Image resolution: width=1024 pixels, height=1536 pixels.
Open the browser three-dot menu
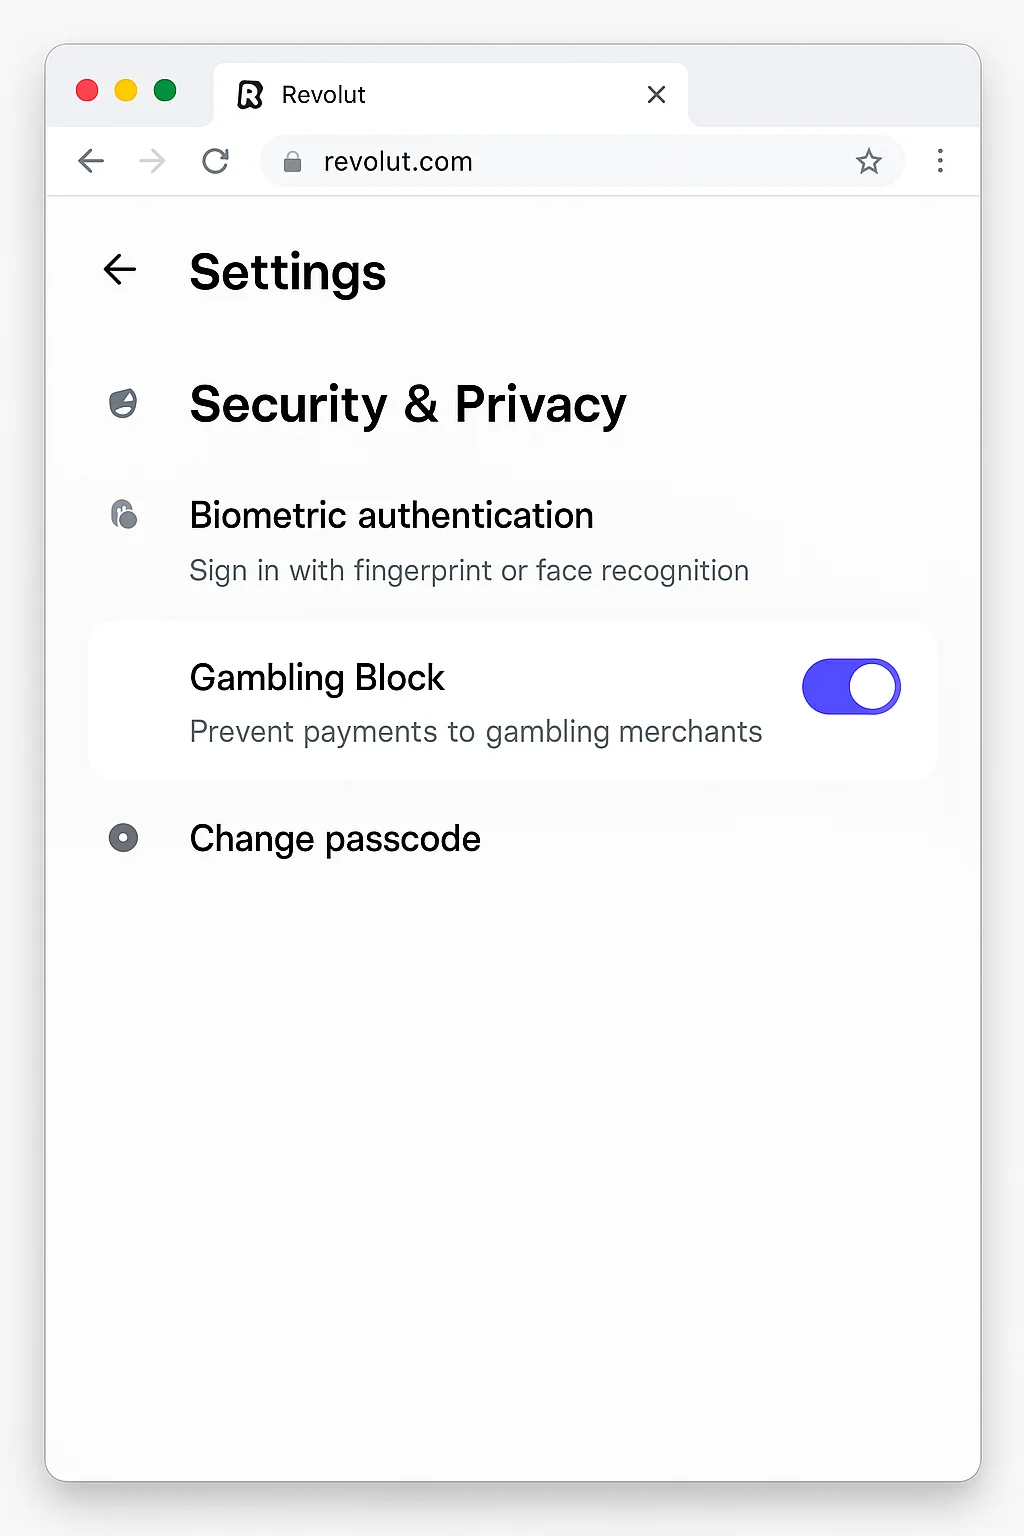point(940,161)
